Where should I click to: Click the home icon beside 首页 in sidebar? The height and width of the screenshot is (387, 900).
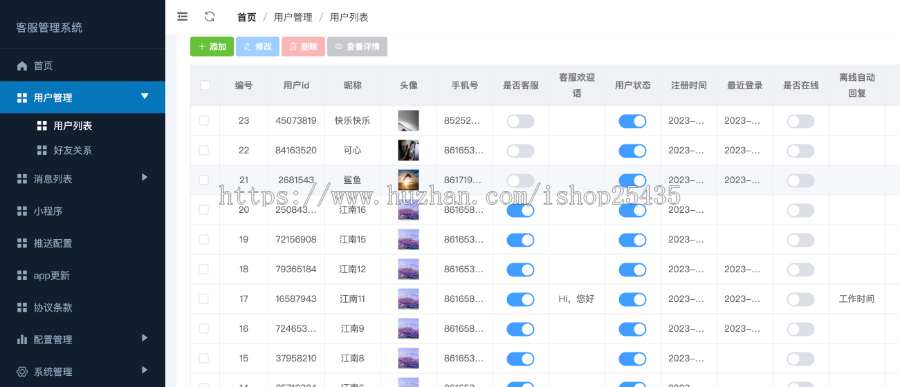[x=22, y=66]
